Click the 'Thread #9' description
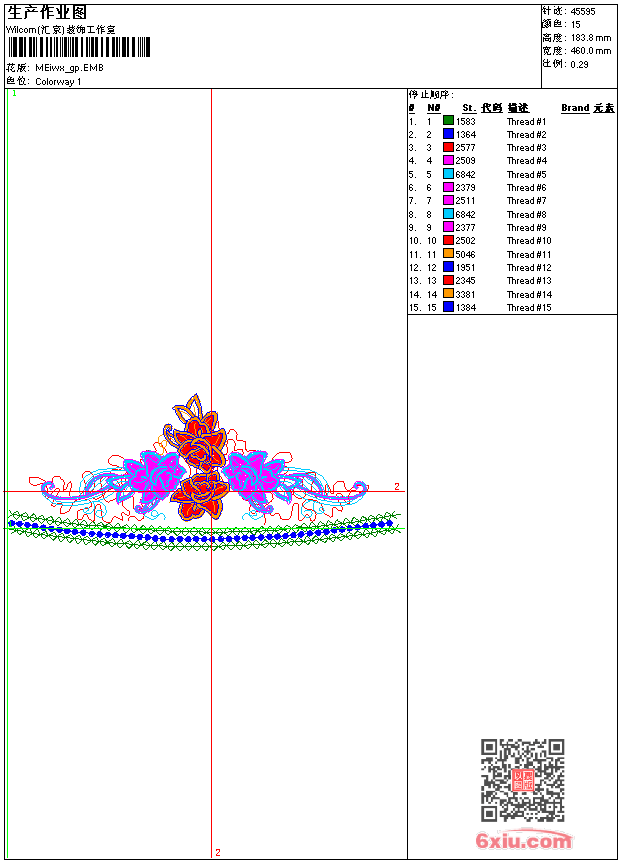Screen dimensions: 620x860 pyautogui.click(x=526, y=228)
